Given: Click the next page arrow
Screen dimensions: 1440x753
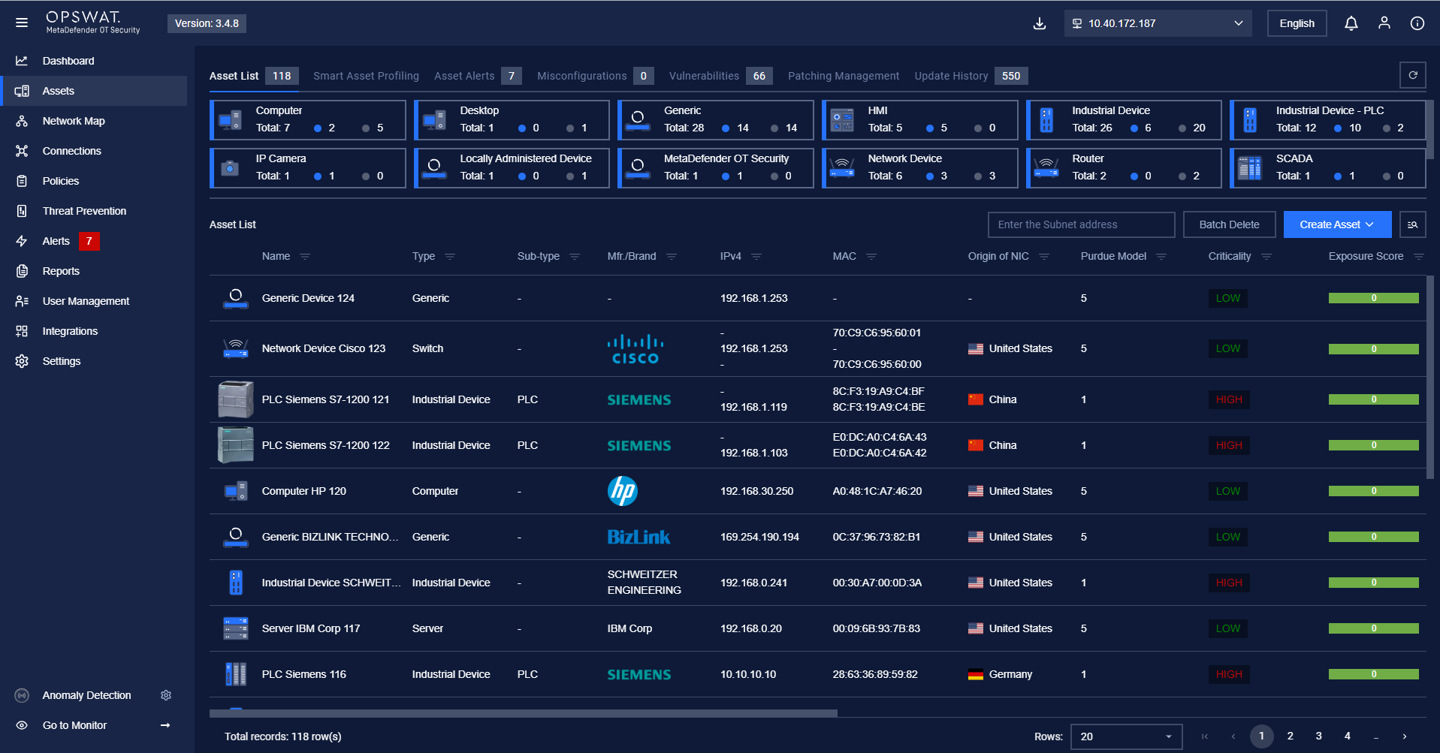Looking at the screenshot, I should [1404, 737].
